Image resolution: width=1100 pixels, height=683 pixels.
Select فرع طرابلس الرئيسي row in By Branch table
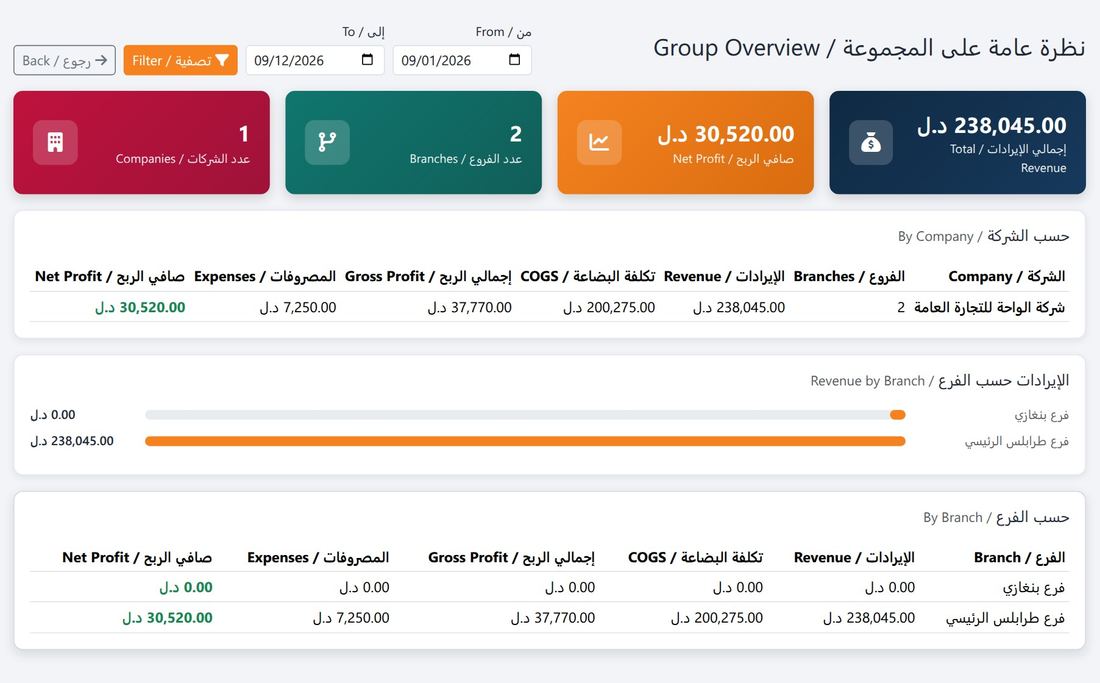pos(549,618)
